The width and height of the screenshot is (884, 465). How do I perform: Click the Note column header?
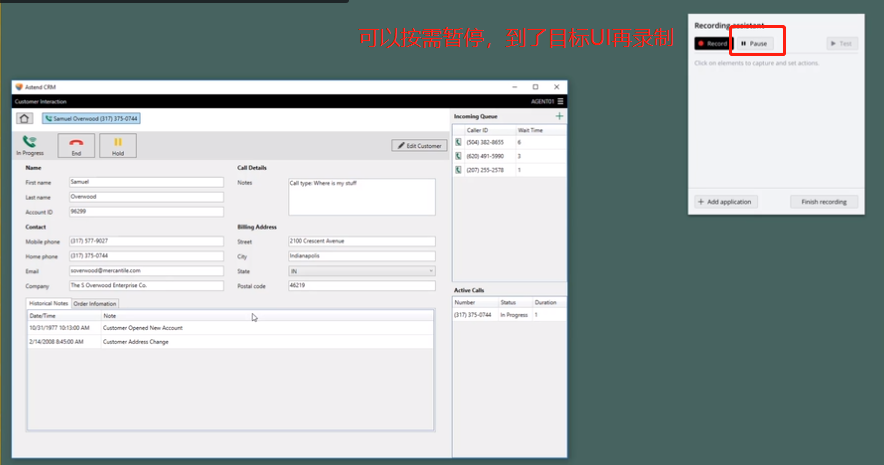pos(267,316)
